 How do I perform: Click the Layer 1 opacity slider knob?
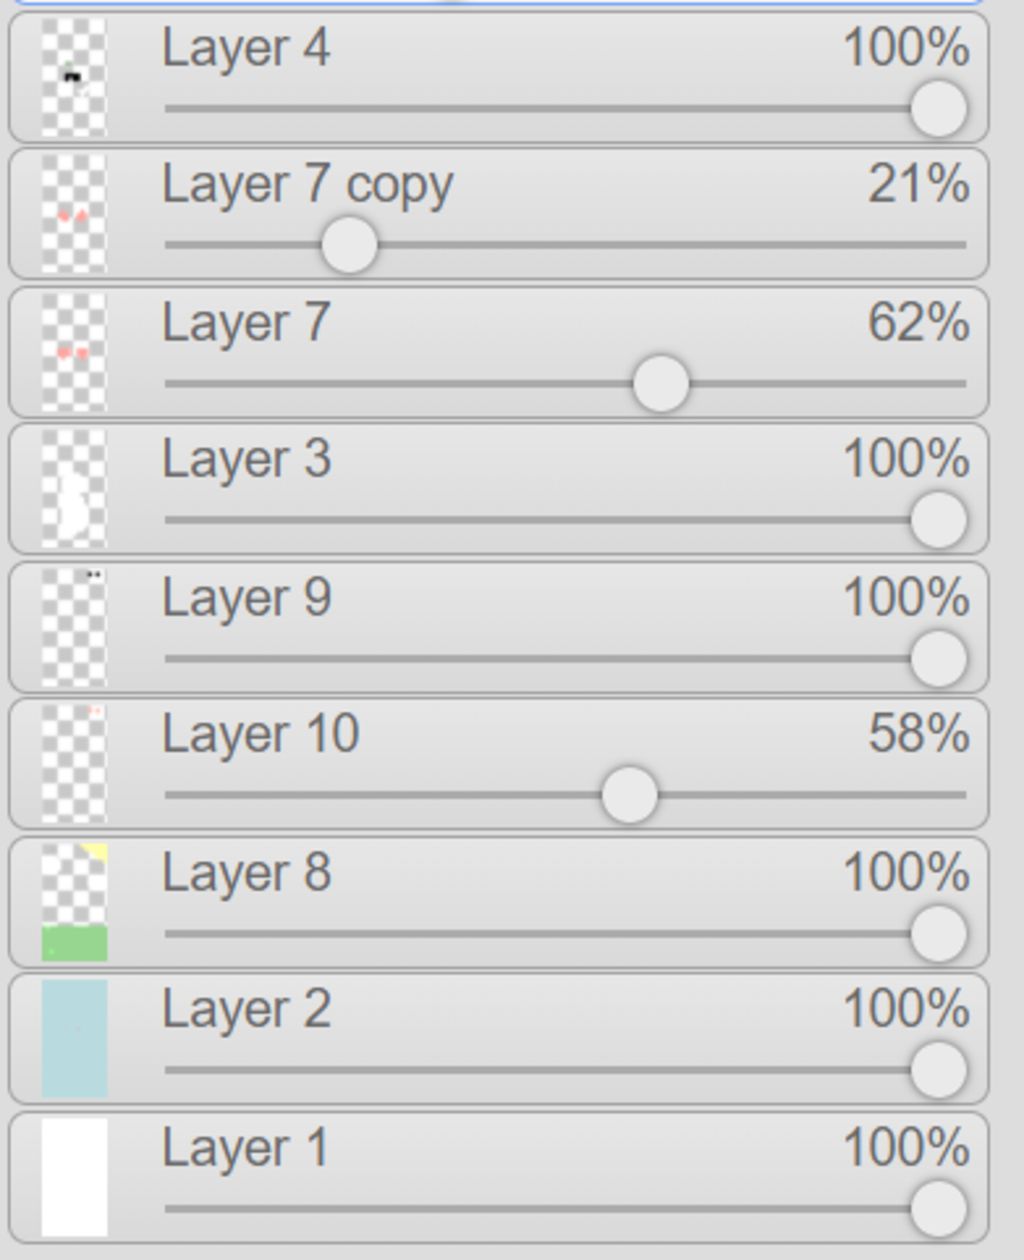(x=939, y=1209)
